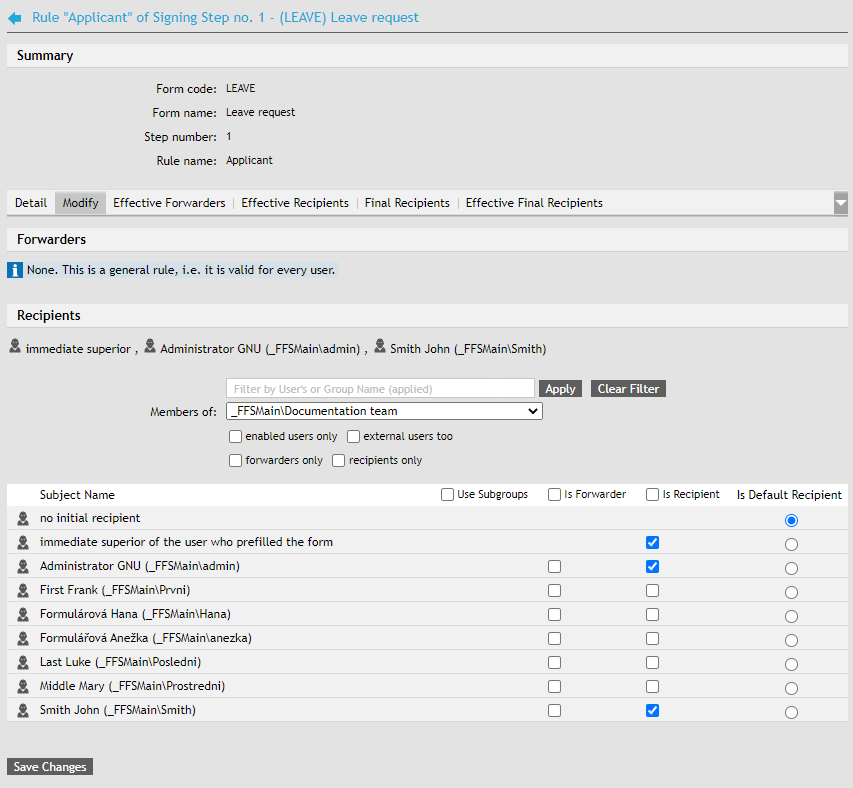Click user icon beside Formulárová Hana row
This screenshot has width=853, height=788.
23,615
